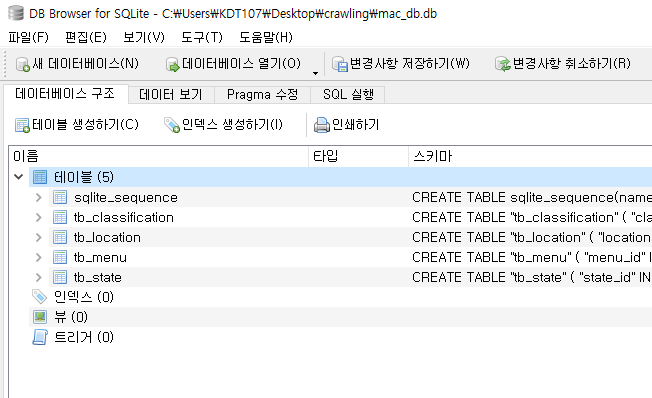652x398 pixels.
Task: Click the CREATE TABLE "tb_menu" schema cell
Action: point(531,257)
